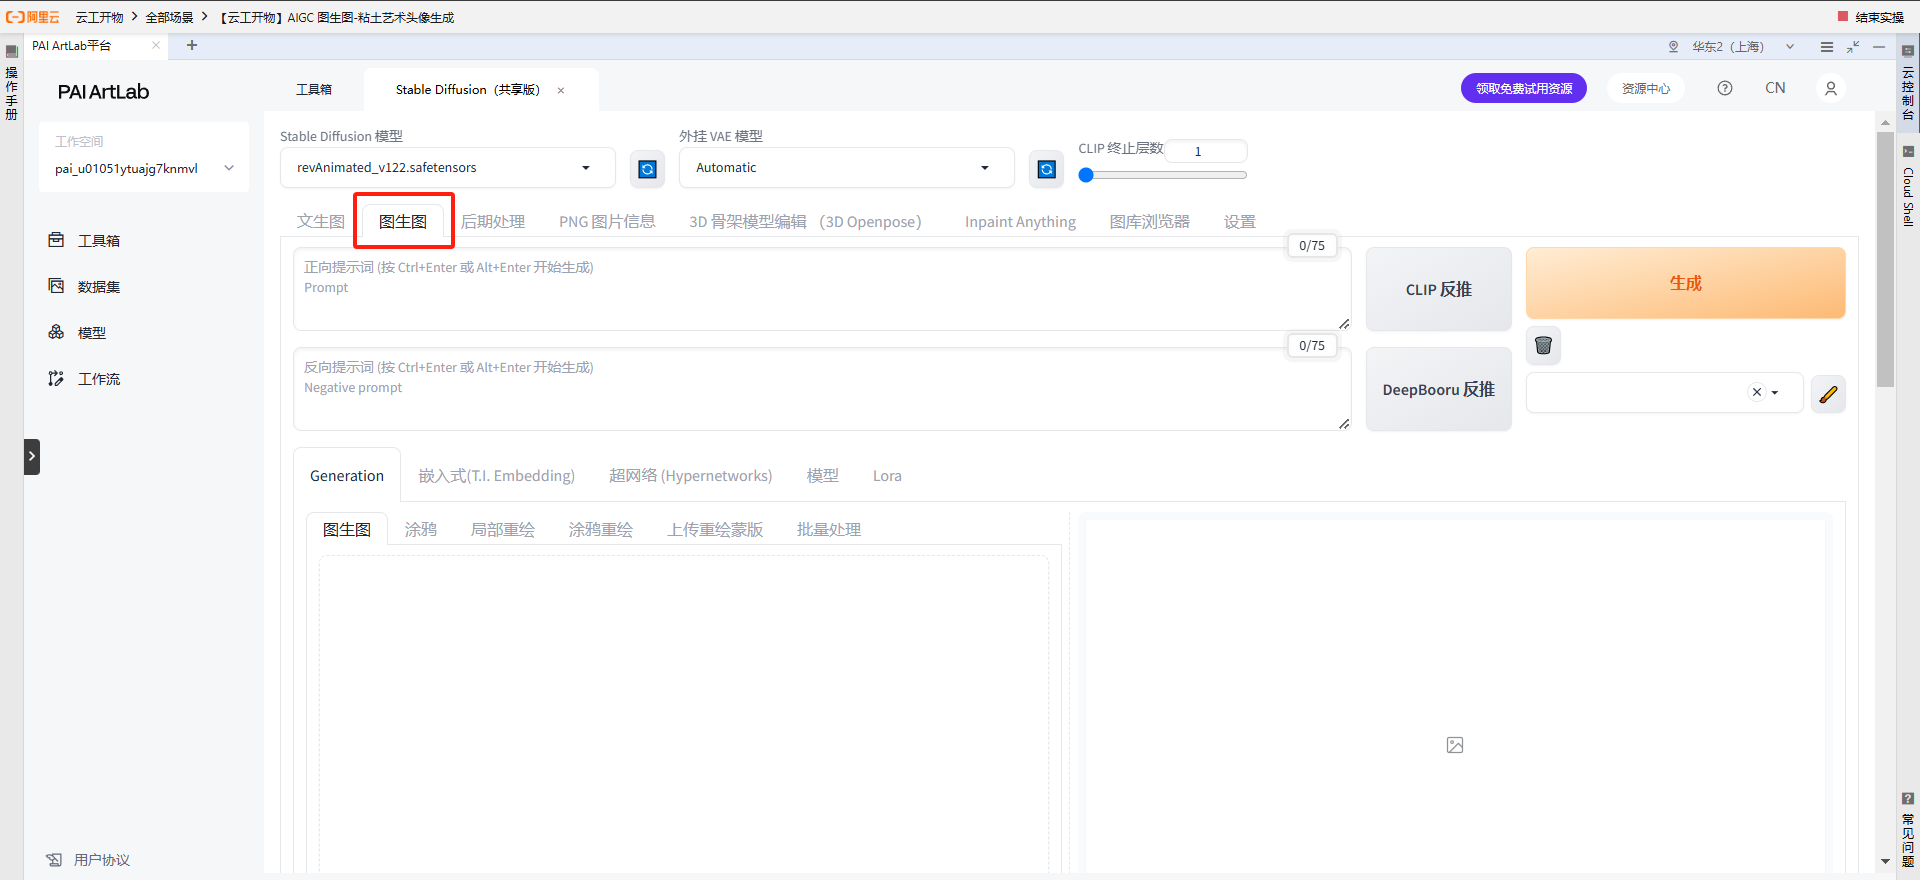The width and height of the screenshot is (1920, 880).
Task: Open the 设置 tab
Action: 1240,222
